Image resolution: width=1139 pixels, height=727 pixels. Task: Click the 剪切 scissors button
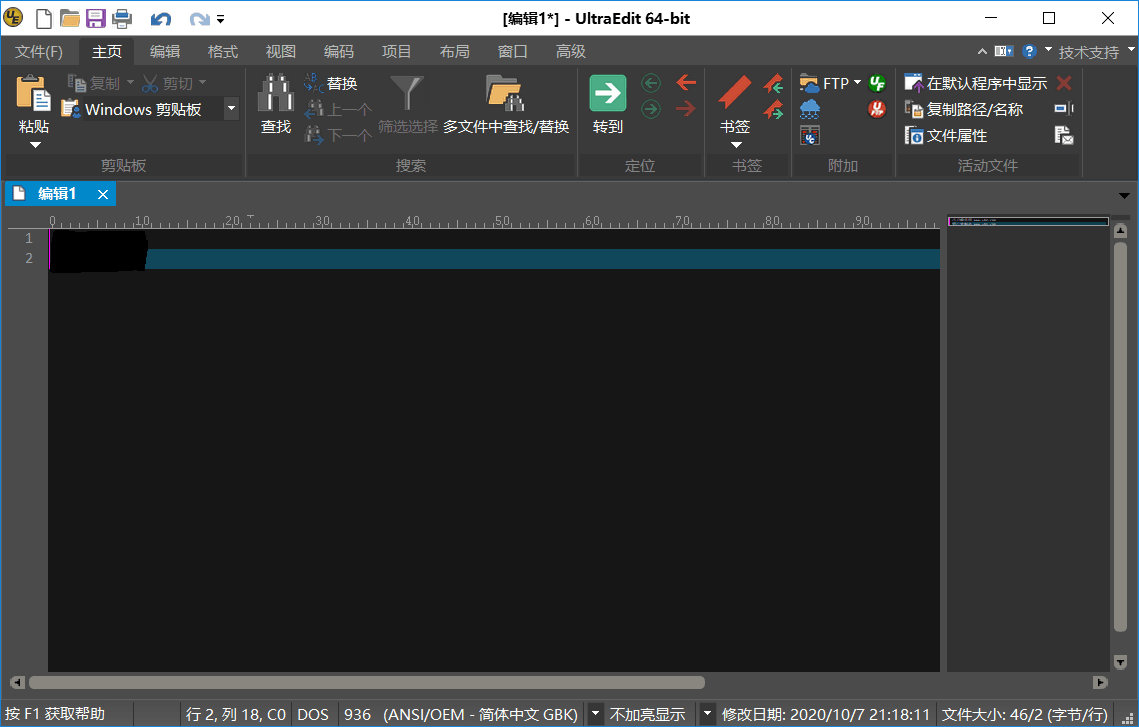coord(167,84)
